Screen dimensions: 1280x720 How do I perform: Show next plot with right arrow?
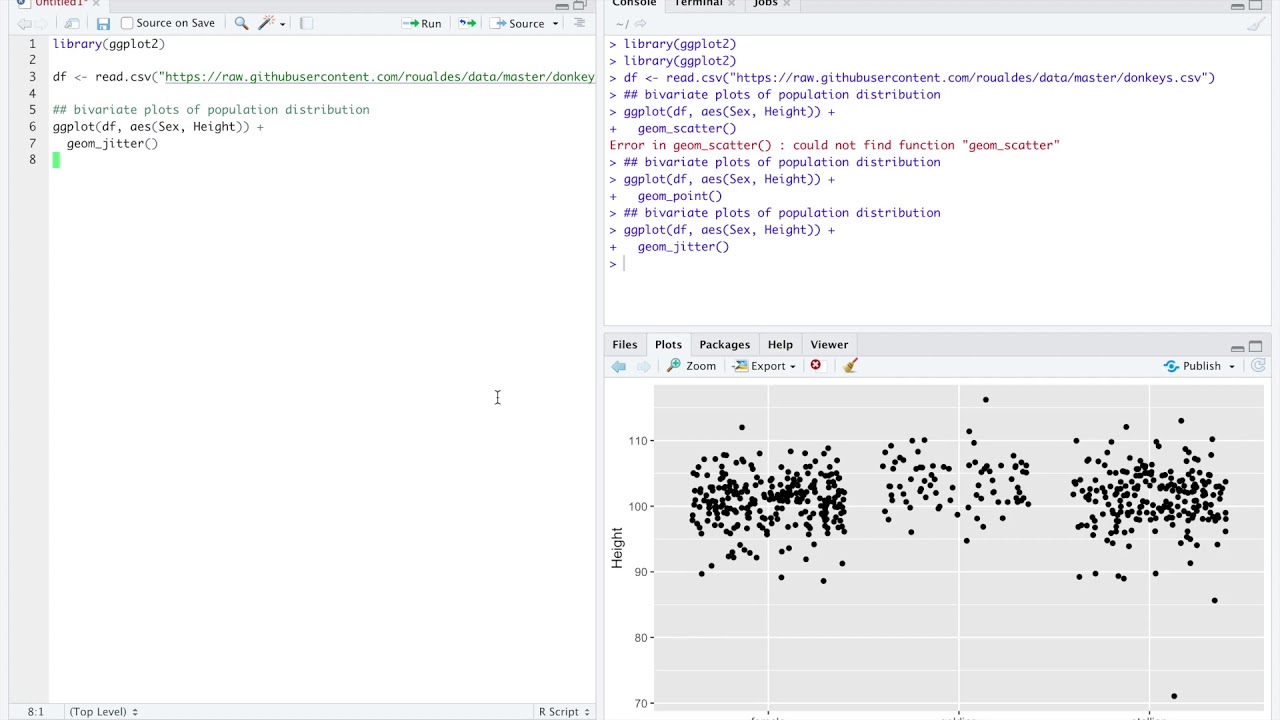click(644, 366)
